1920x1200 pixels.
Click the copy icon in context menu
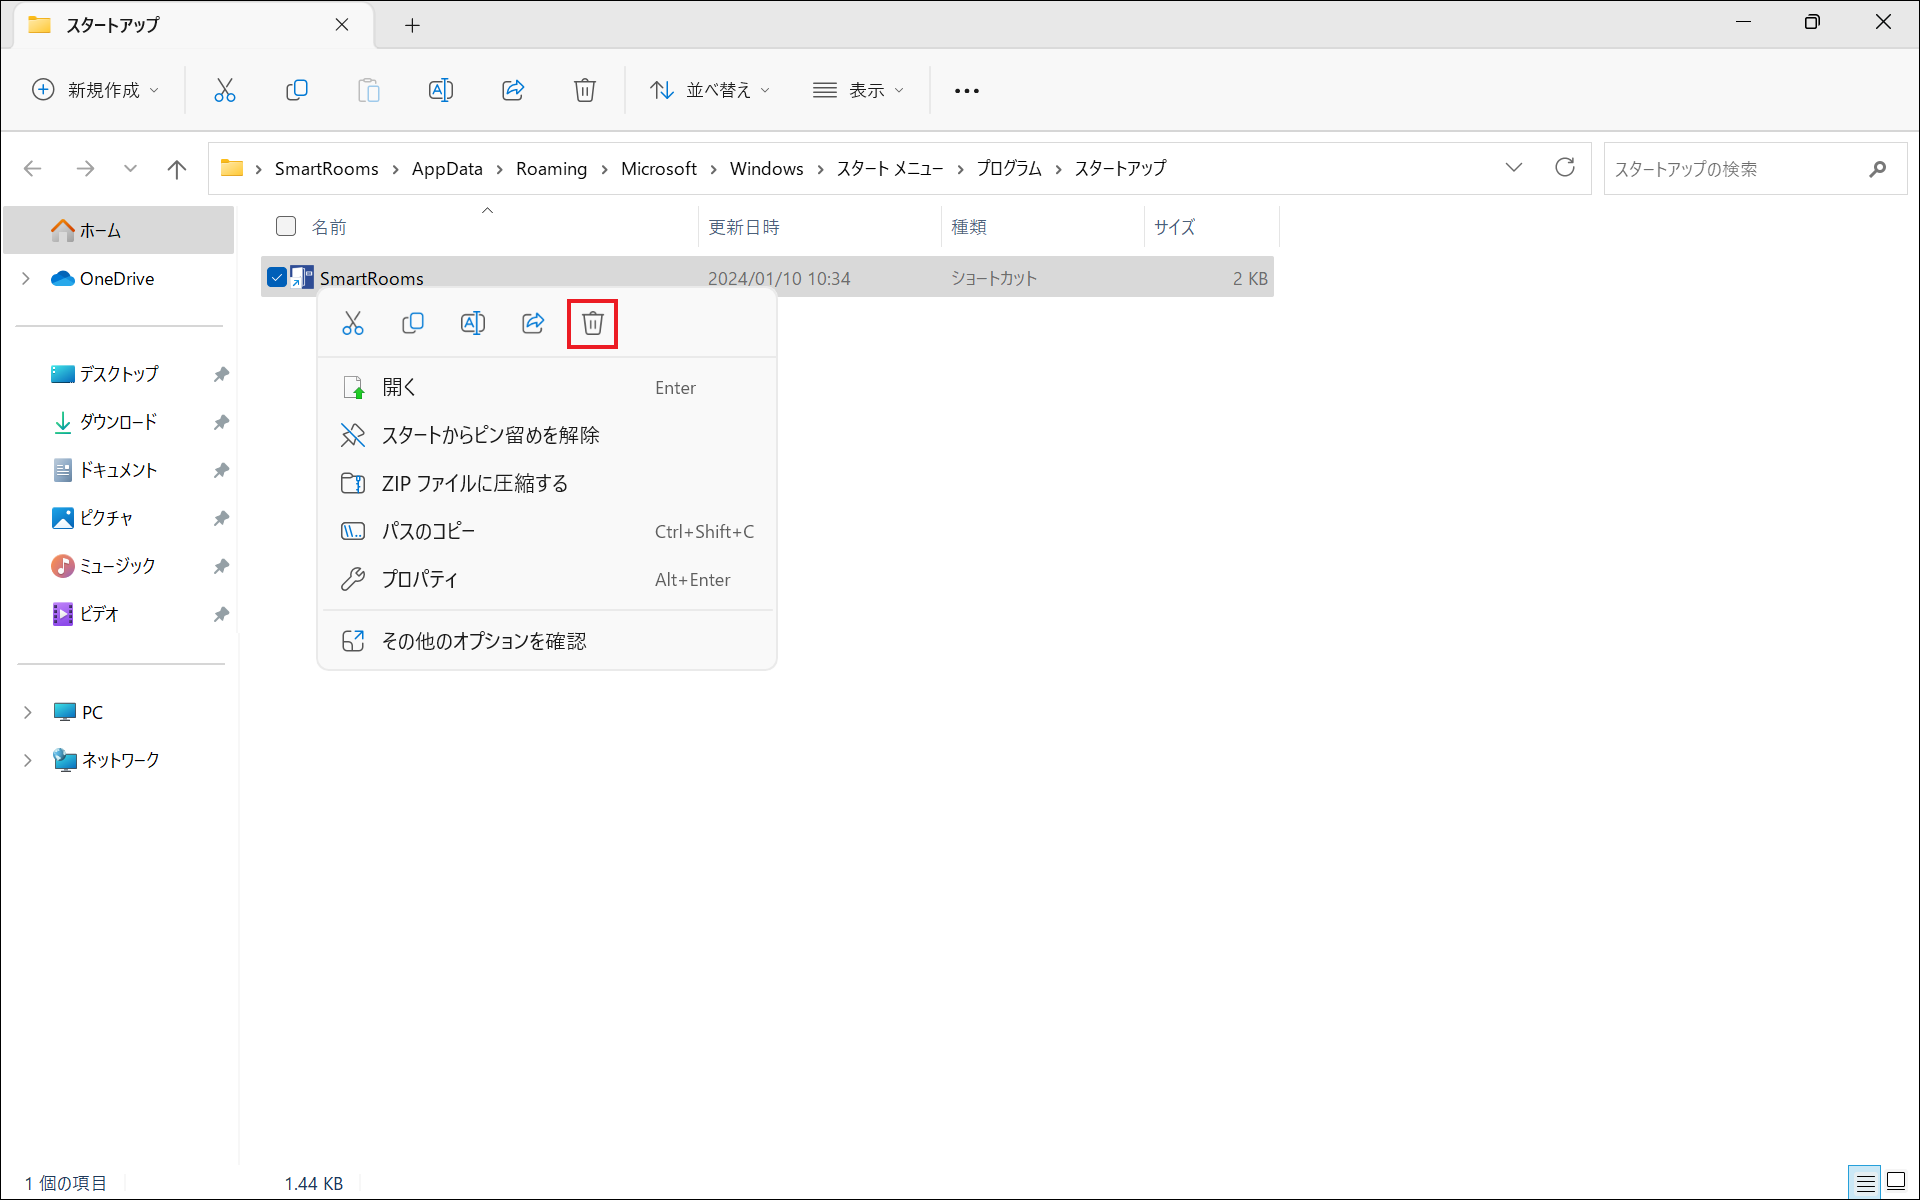click(x=413, y=323)
